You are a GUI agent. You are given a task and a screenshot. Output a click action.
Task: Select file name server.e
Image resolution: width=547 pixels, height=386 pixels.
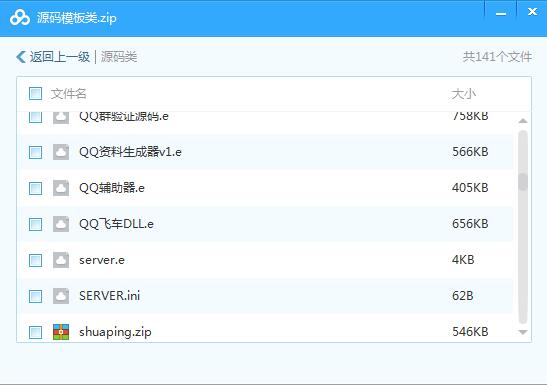coord(102,260)
